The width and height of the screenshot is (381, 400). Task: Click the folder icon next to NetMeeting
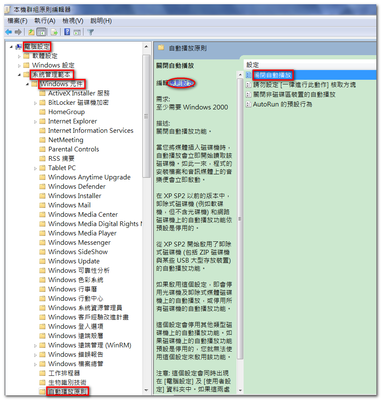coord(42,140)
